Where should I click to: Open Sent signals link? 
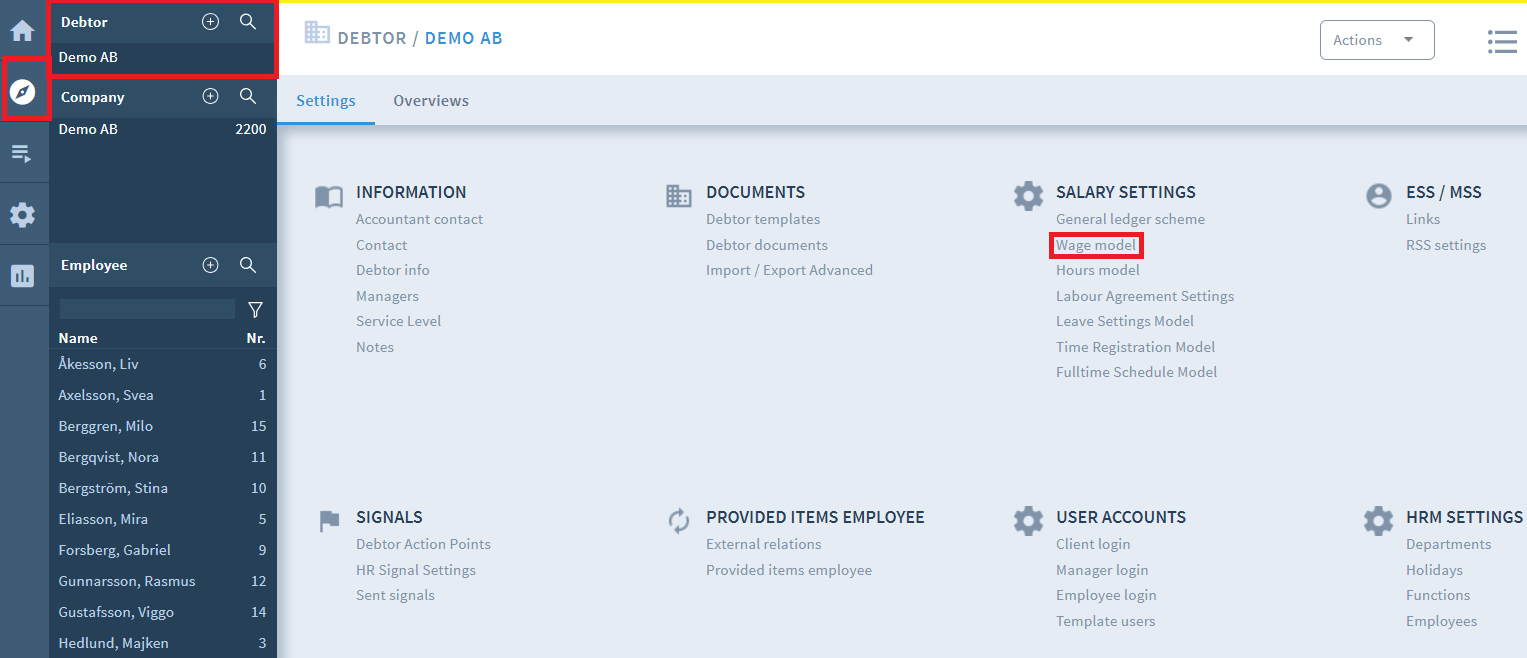[x=395, y=595]
